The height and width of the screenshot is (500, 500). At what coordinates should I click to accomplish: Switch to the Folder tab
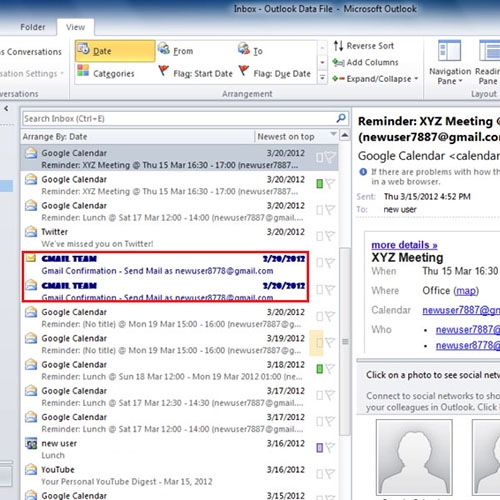[33, 27]
